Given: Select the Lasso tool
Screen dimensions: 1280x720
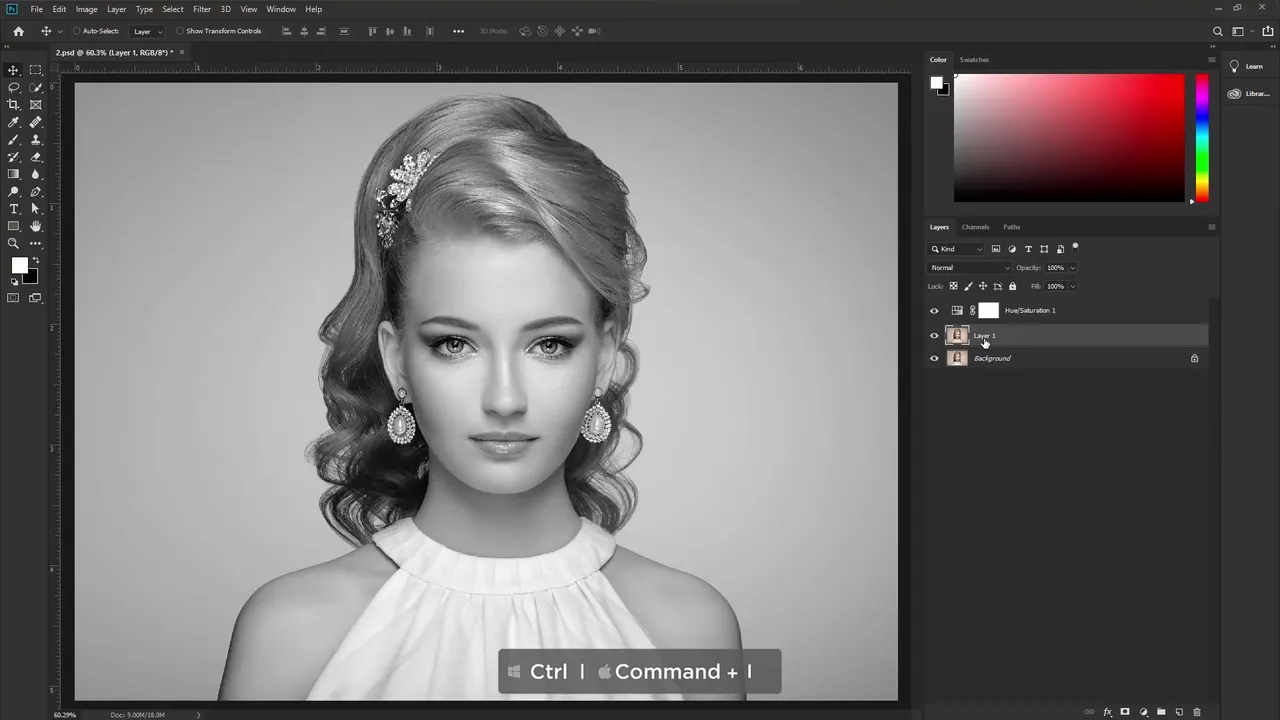Looking at the screenshot, I should click(x=14, y=87).
